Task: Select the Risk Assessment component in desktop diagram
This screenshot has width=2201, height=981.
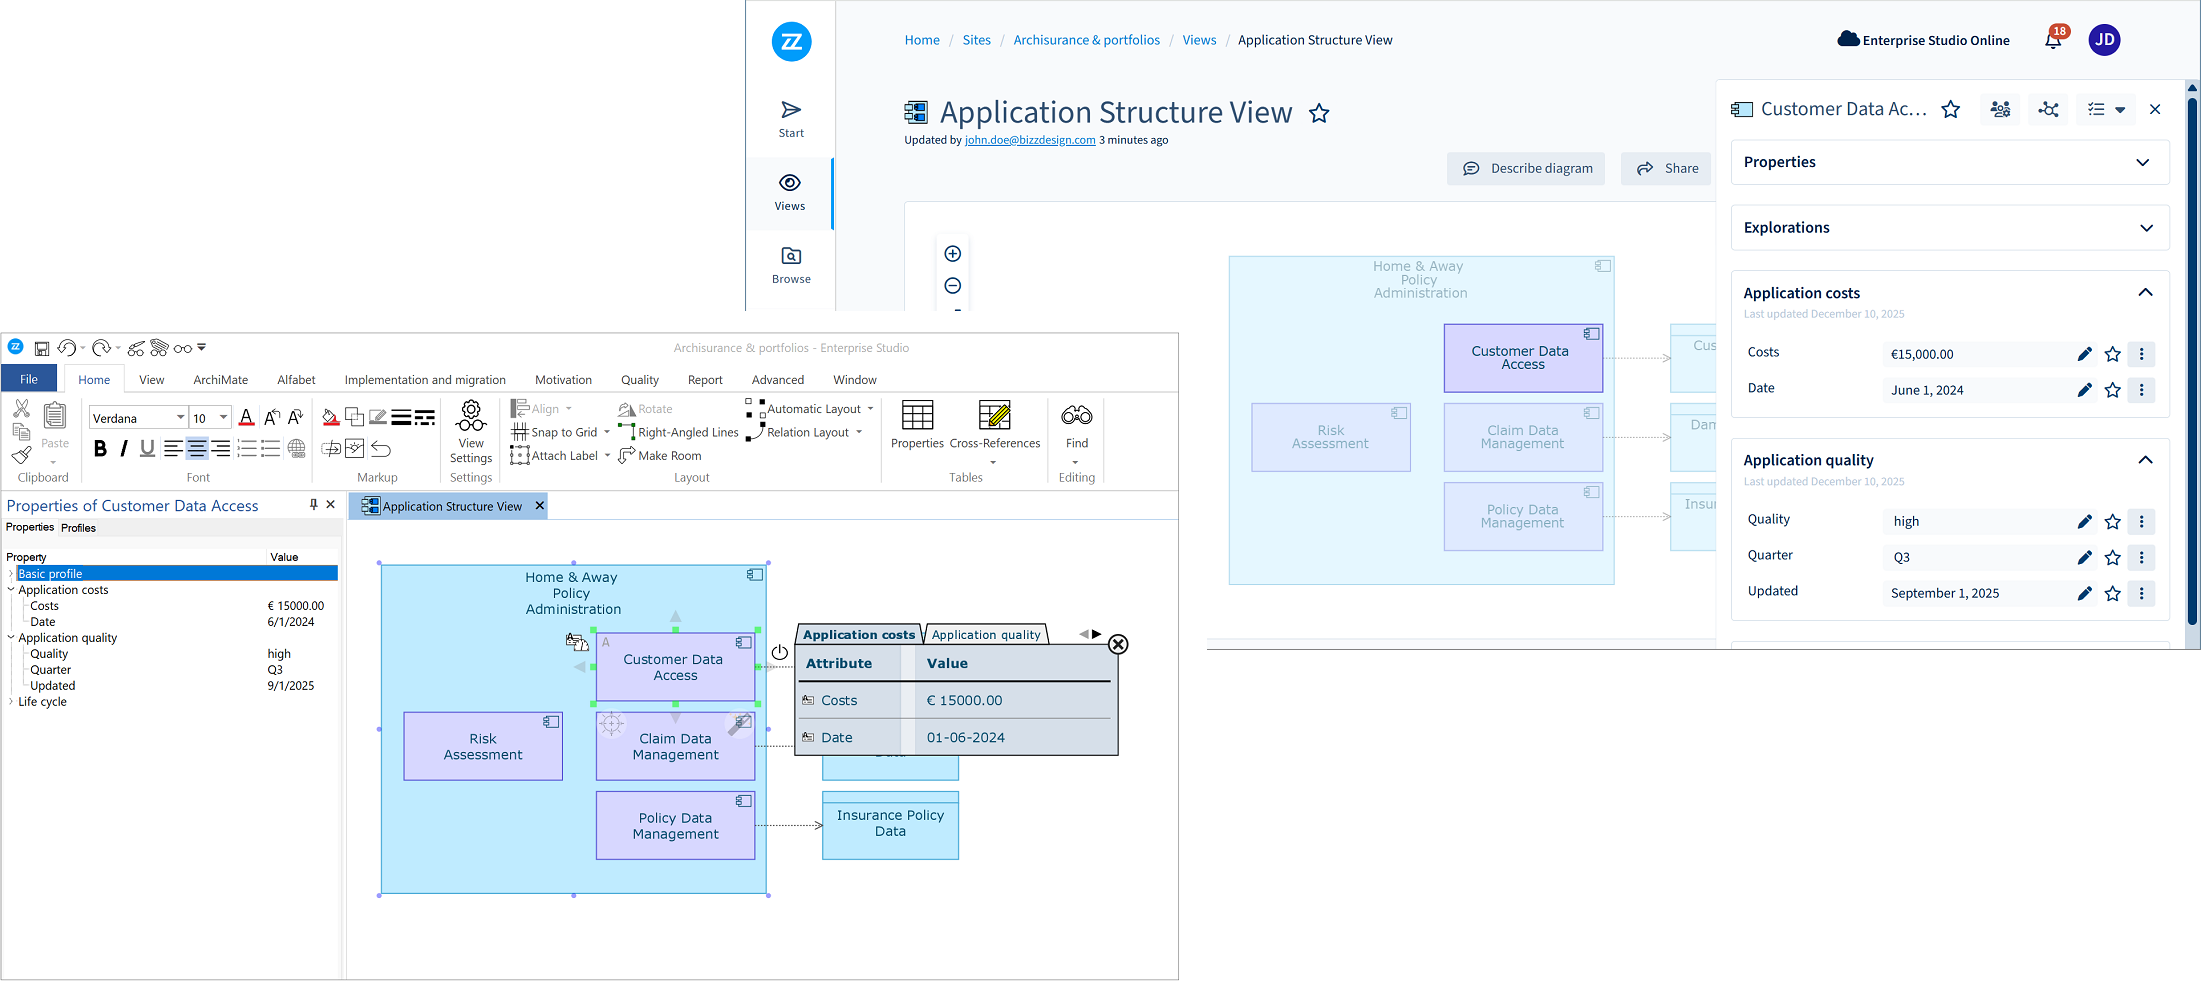Action: click(483, 746)
